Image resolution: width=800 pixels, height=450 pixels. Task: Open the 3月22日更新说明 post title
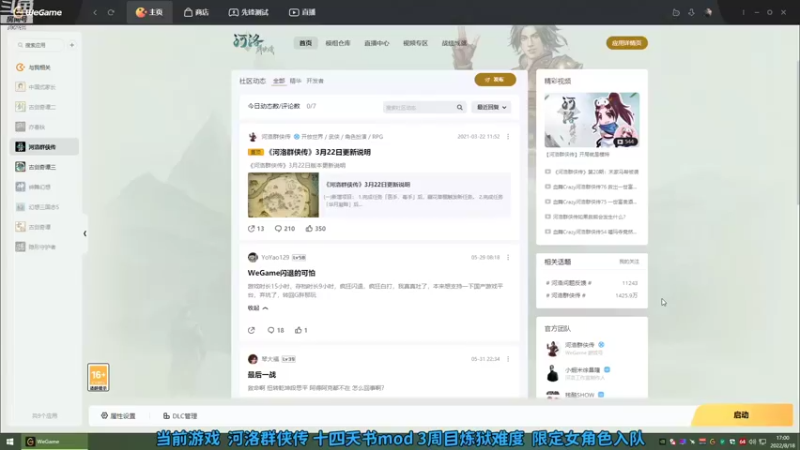click(319, 152)
